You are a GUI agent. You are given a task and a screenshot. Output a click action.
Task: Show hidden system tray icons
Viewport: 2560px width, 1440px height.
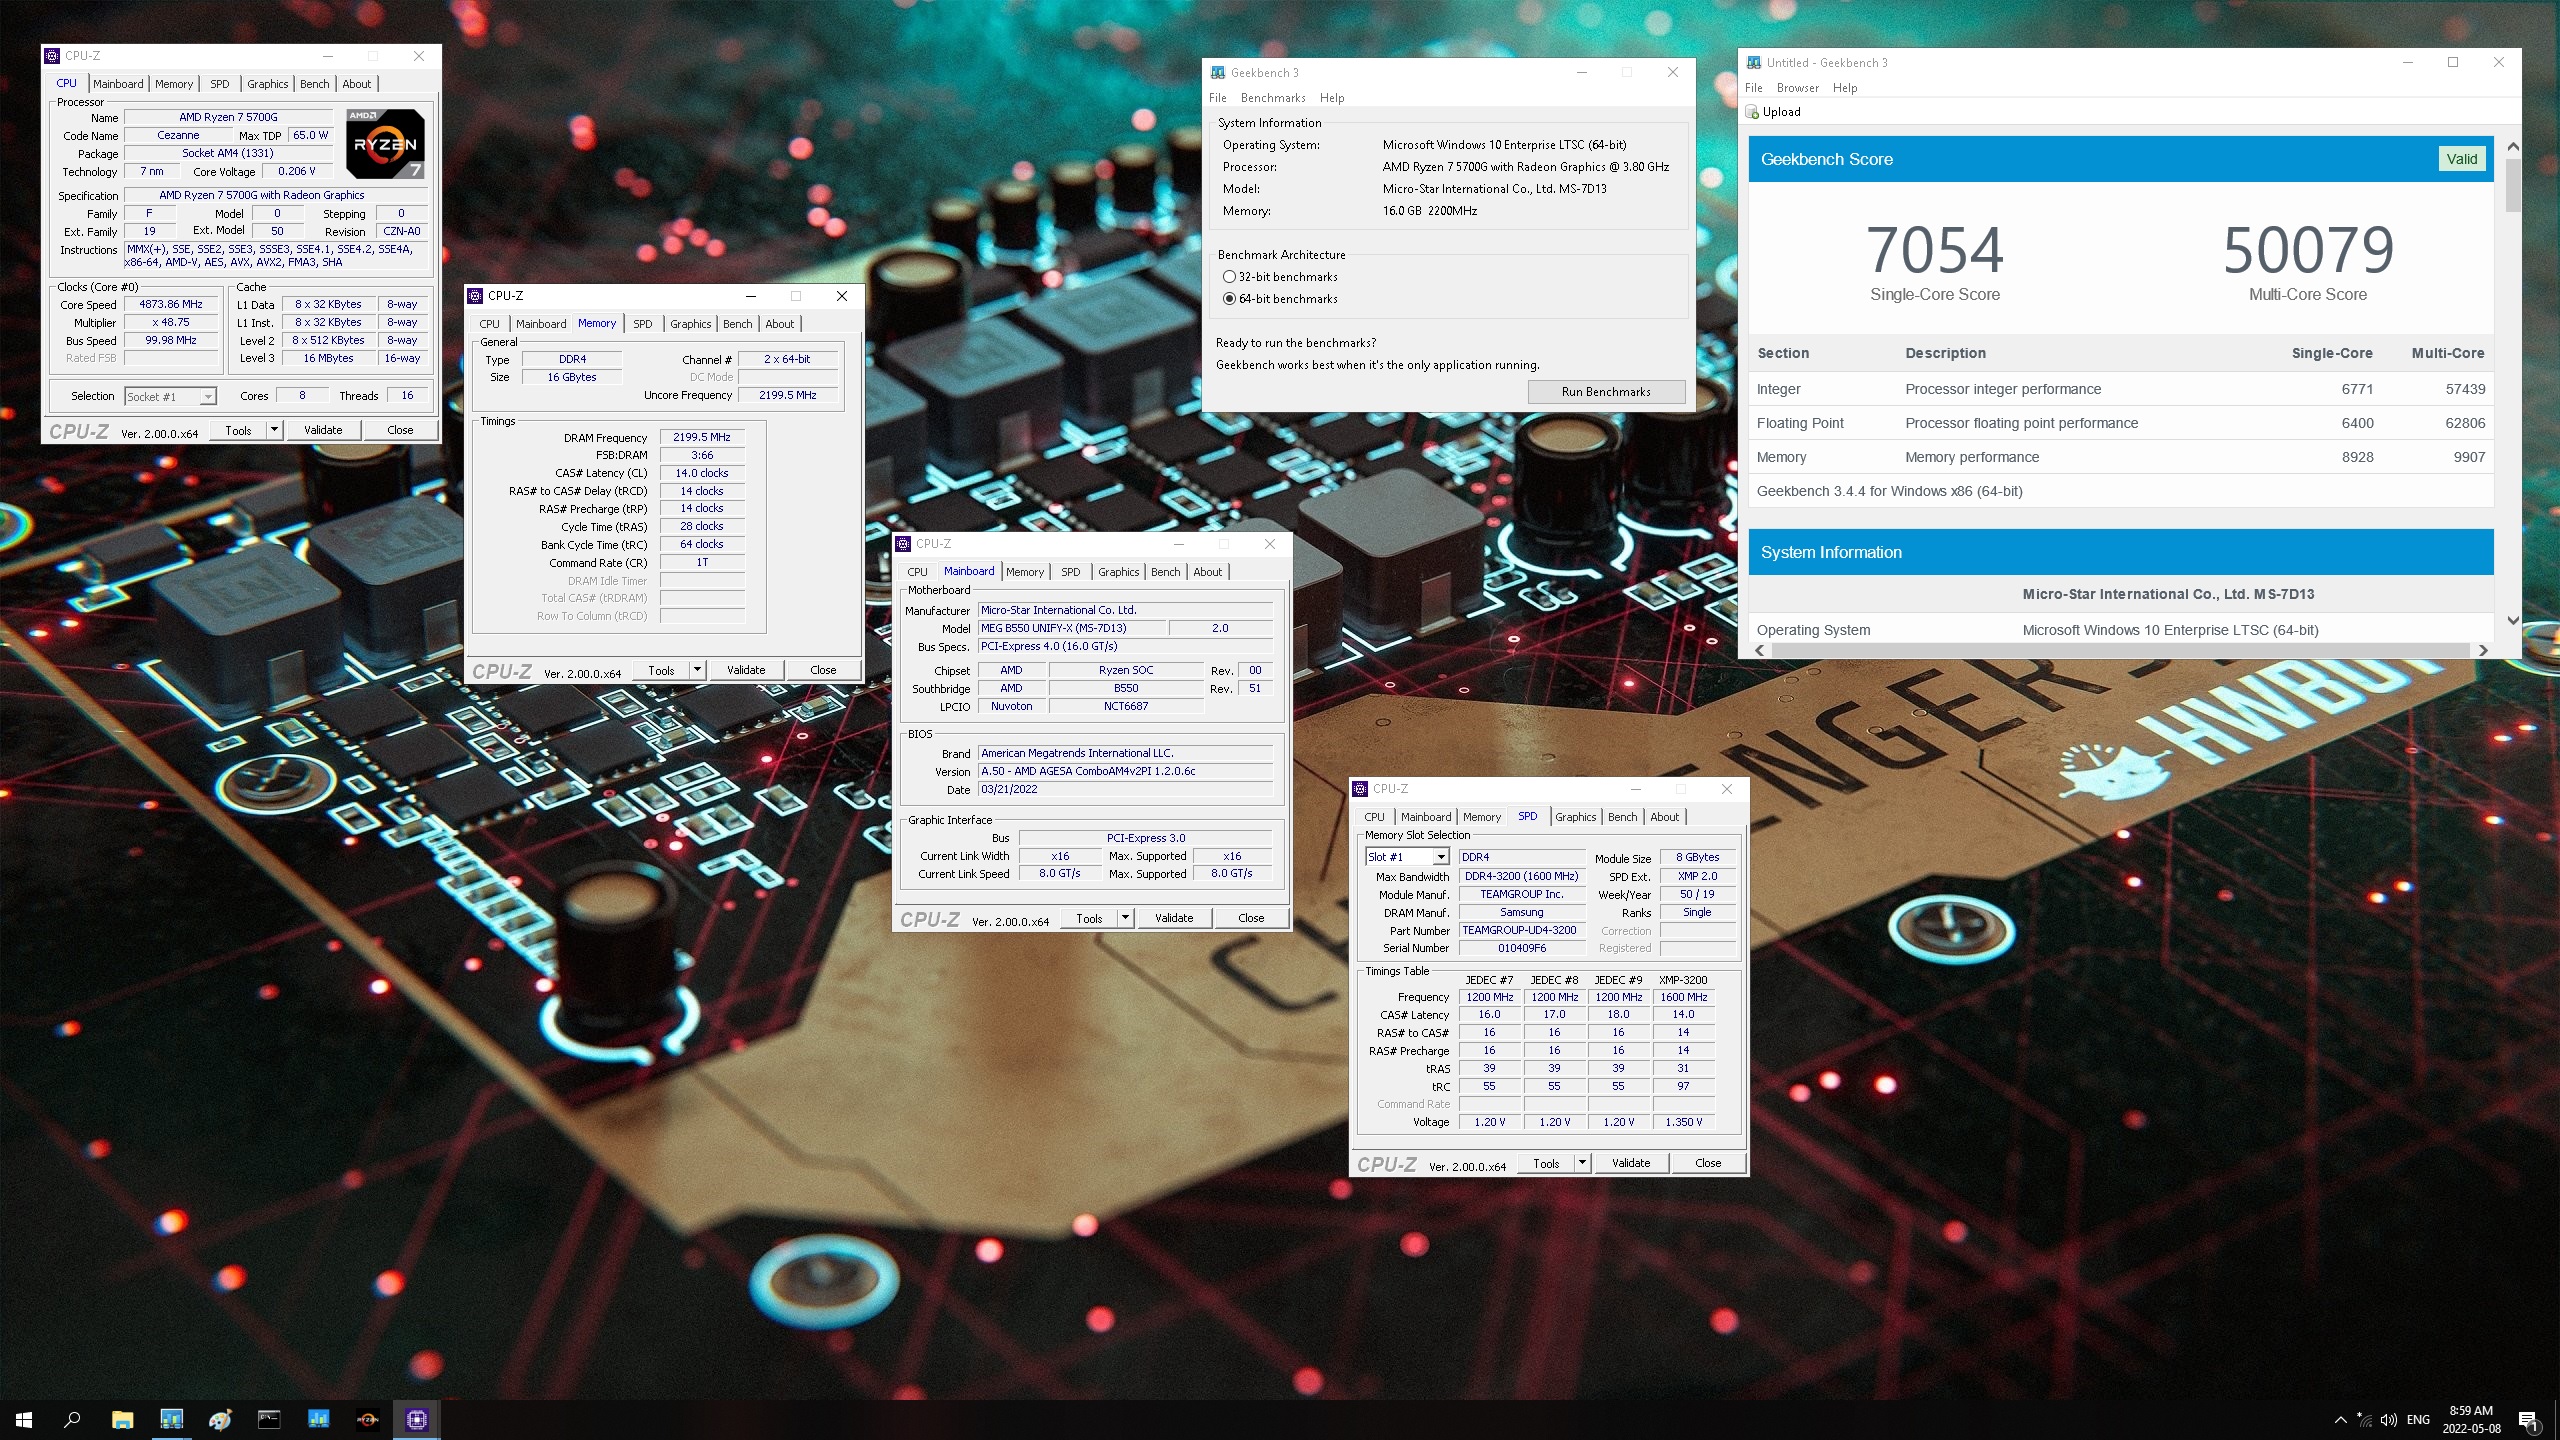(2340, 1420)
